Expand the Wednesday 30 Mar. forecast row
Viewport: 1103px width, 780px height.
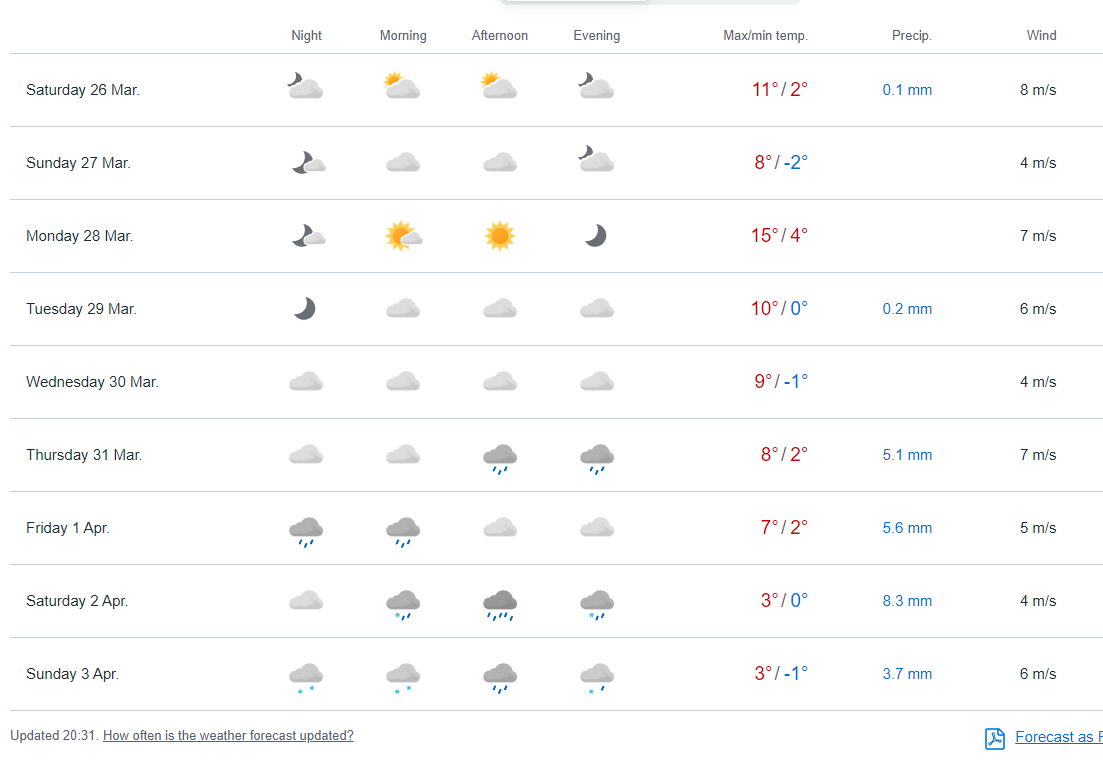click(92, 382)
